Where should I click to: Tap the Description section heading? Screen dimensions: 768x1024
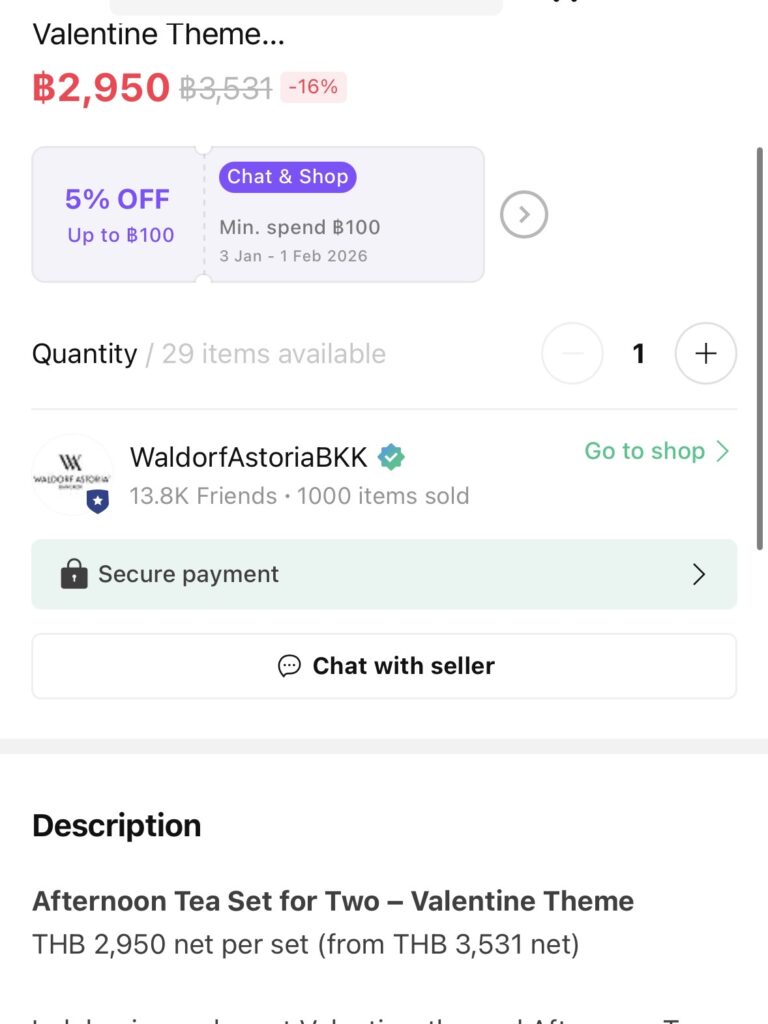[117, 826]
